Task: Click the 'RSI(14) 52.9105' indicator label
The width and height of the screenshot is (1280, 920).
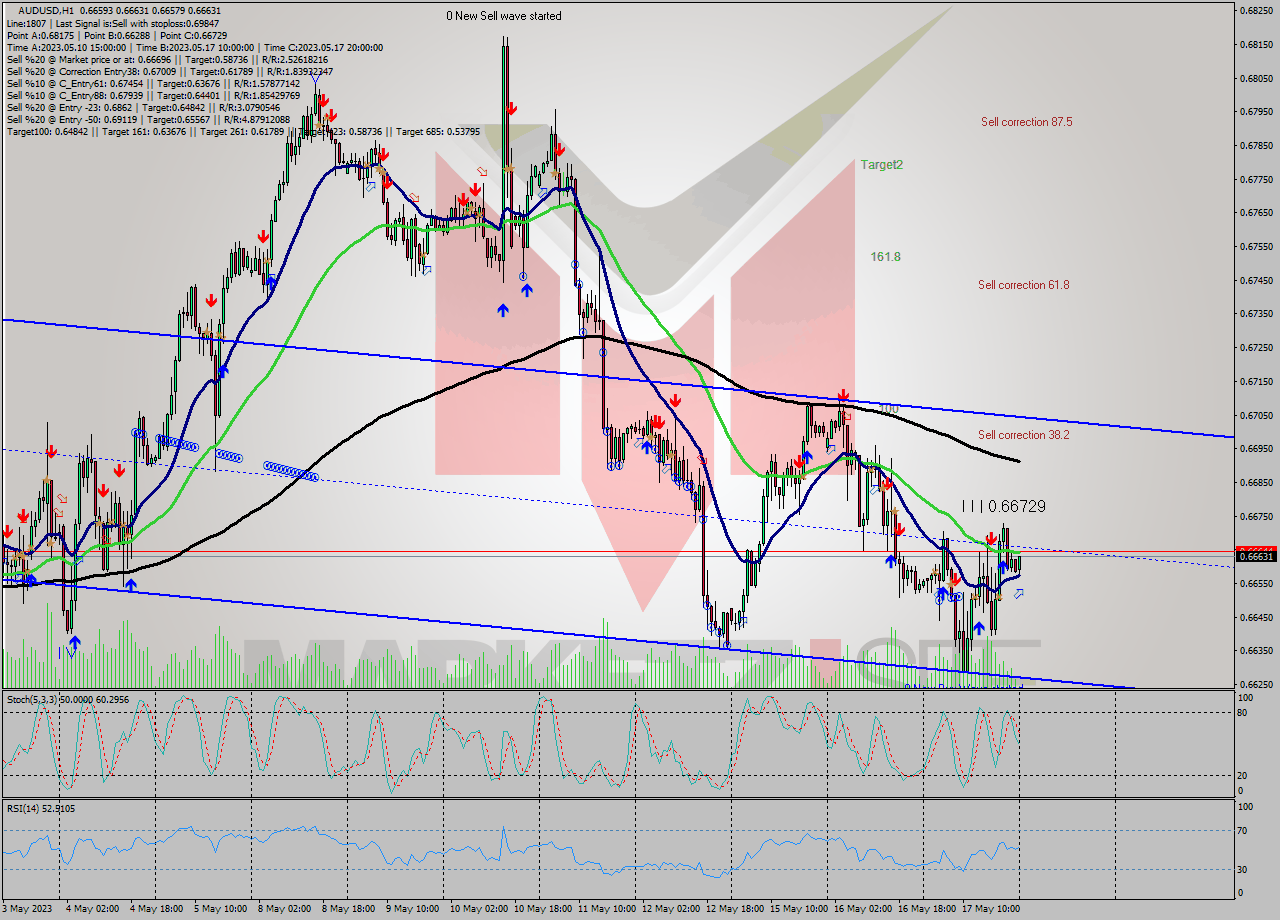Action: (x=40, y=808)
